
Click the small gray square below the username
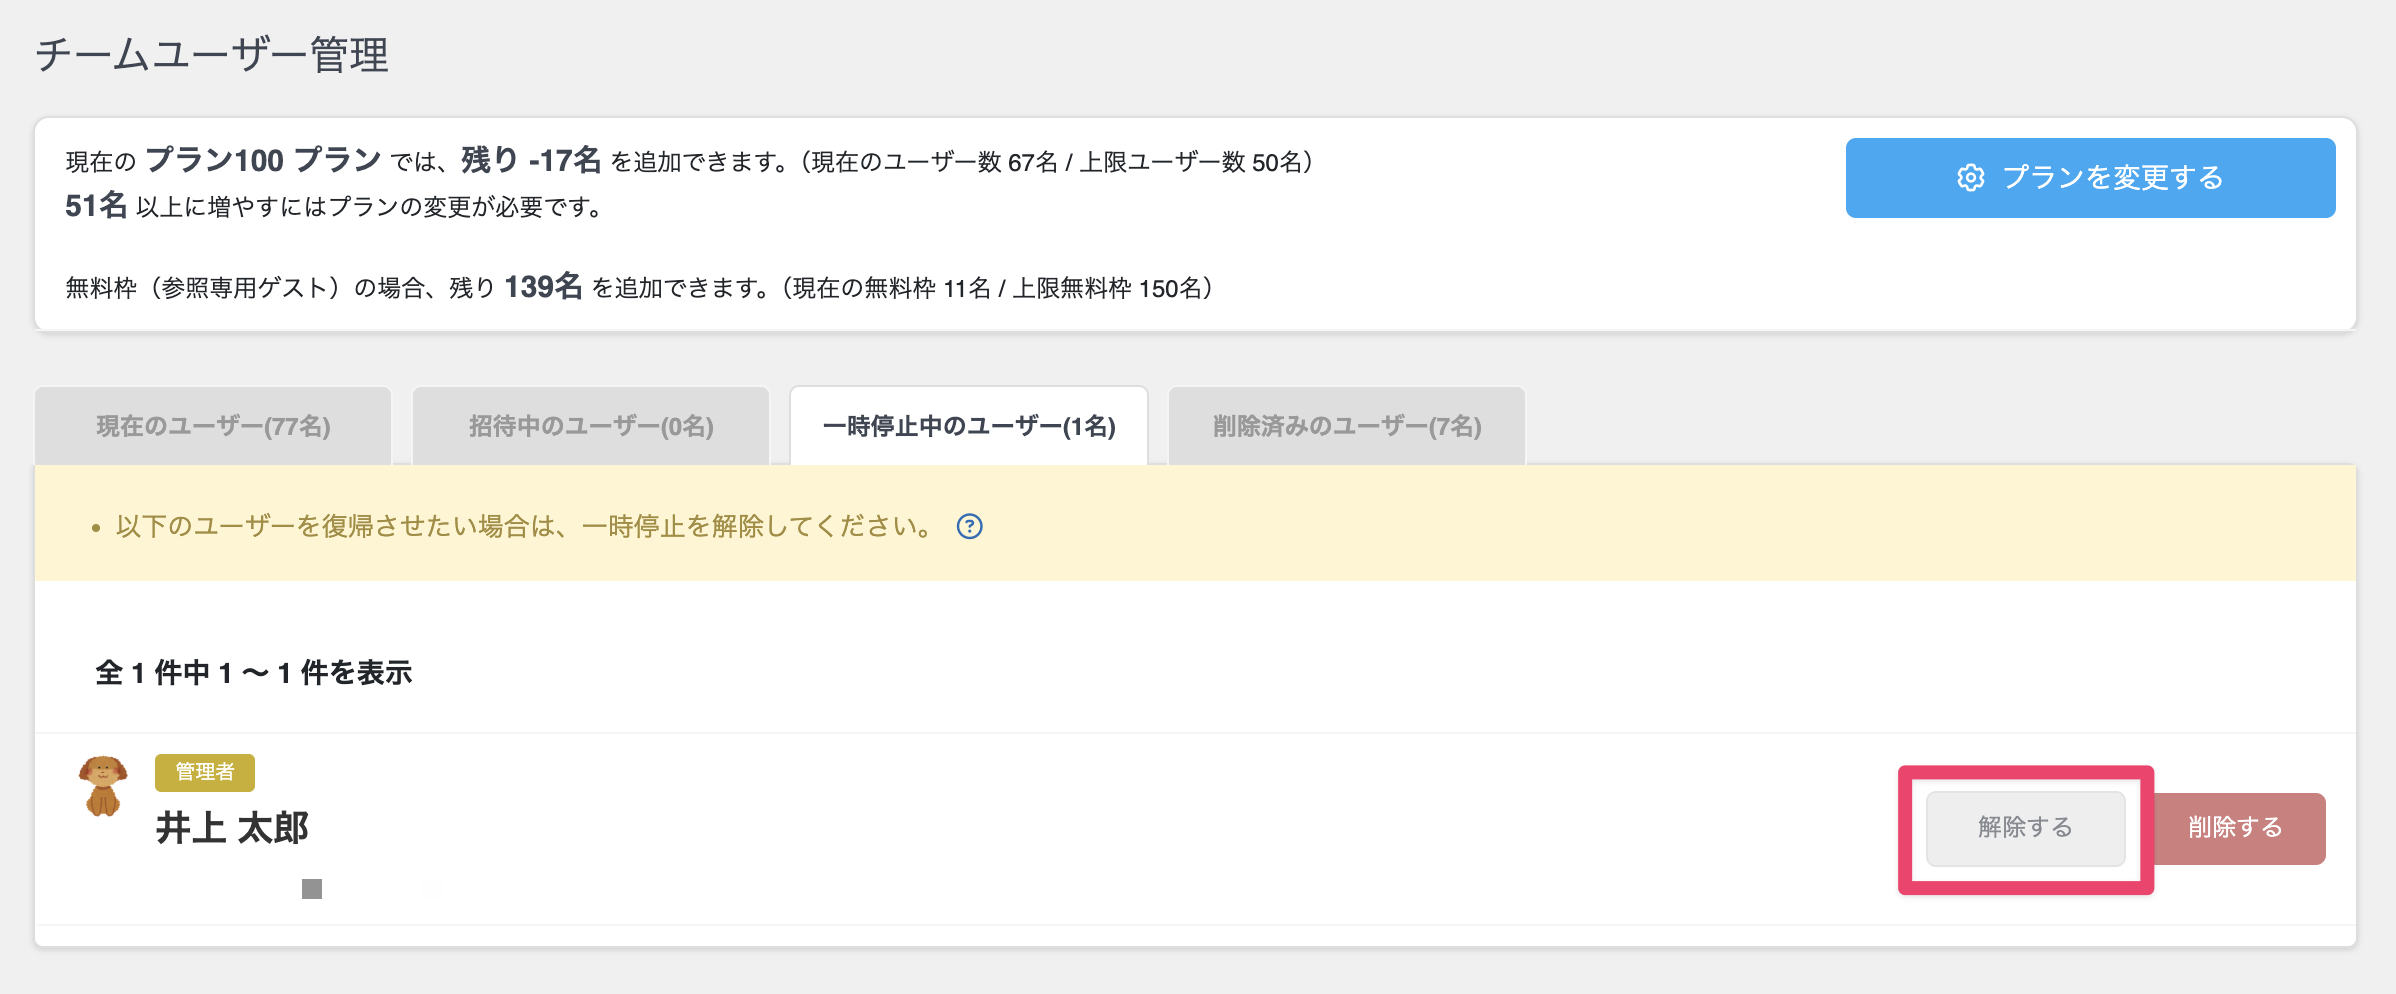tap(312, 889)
